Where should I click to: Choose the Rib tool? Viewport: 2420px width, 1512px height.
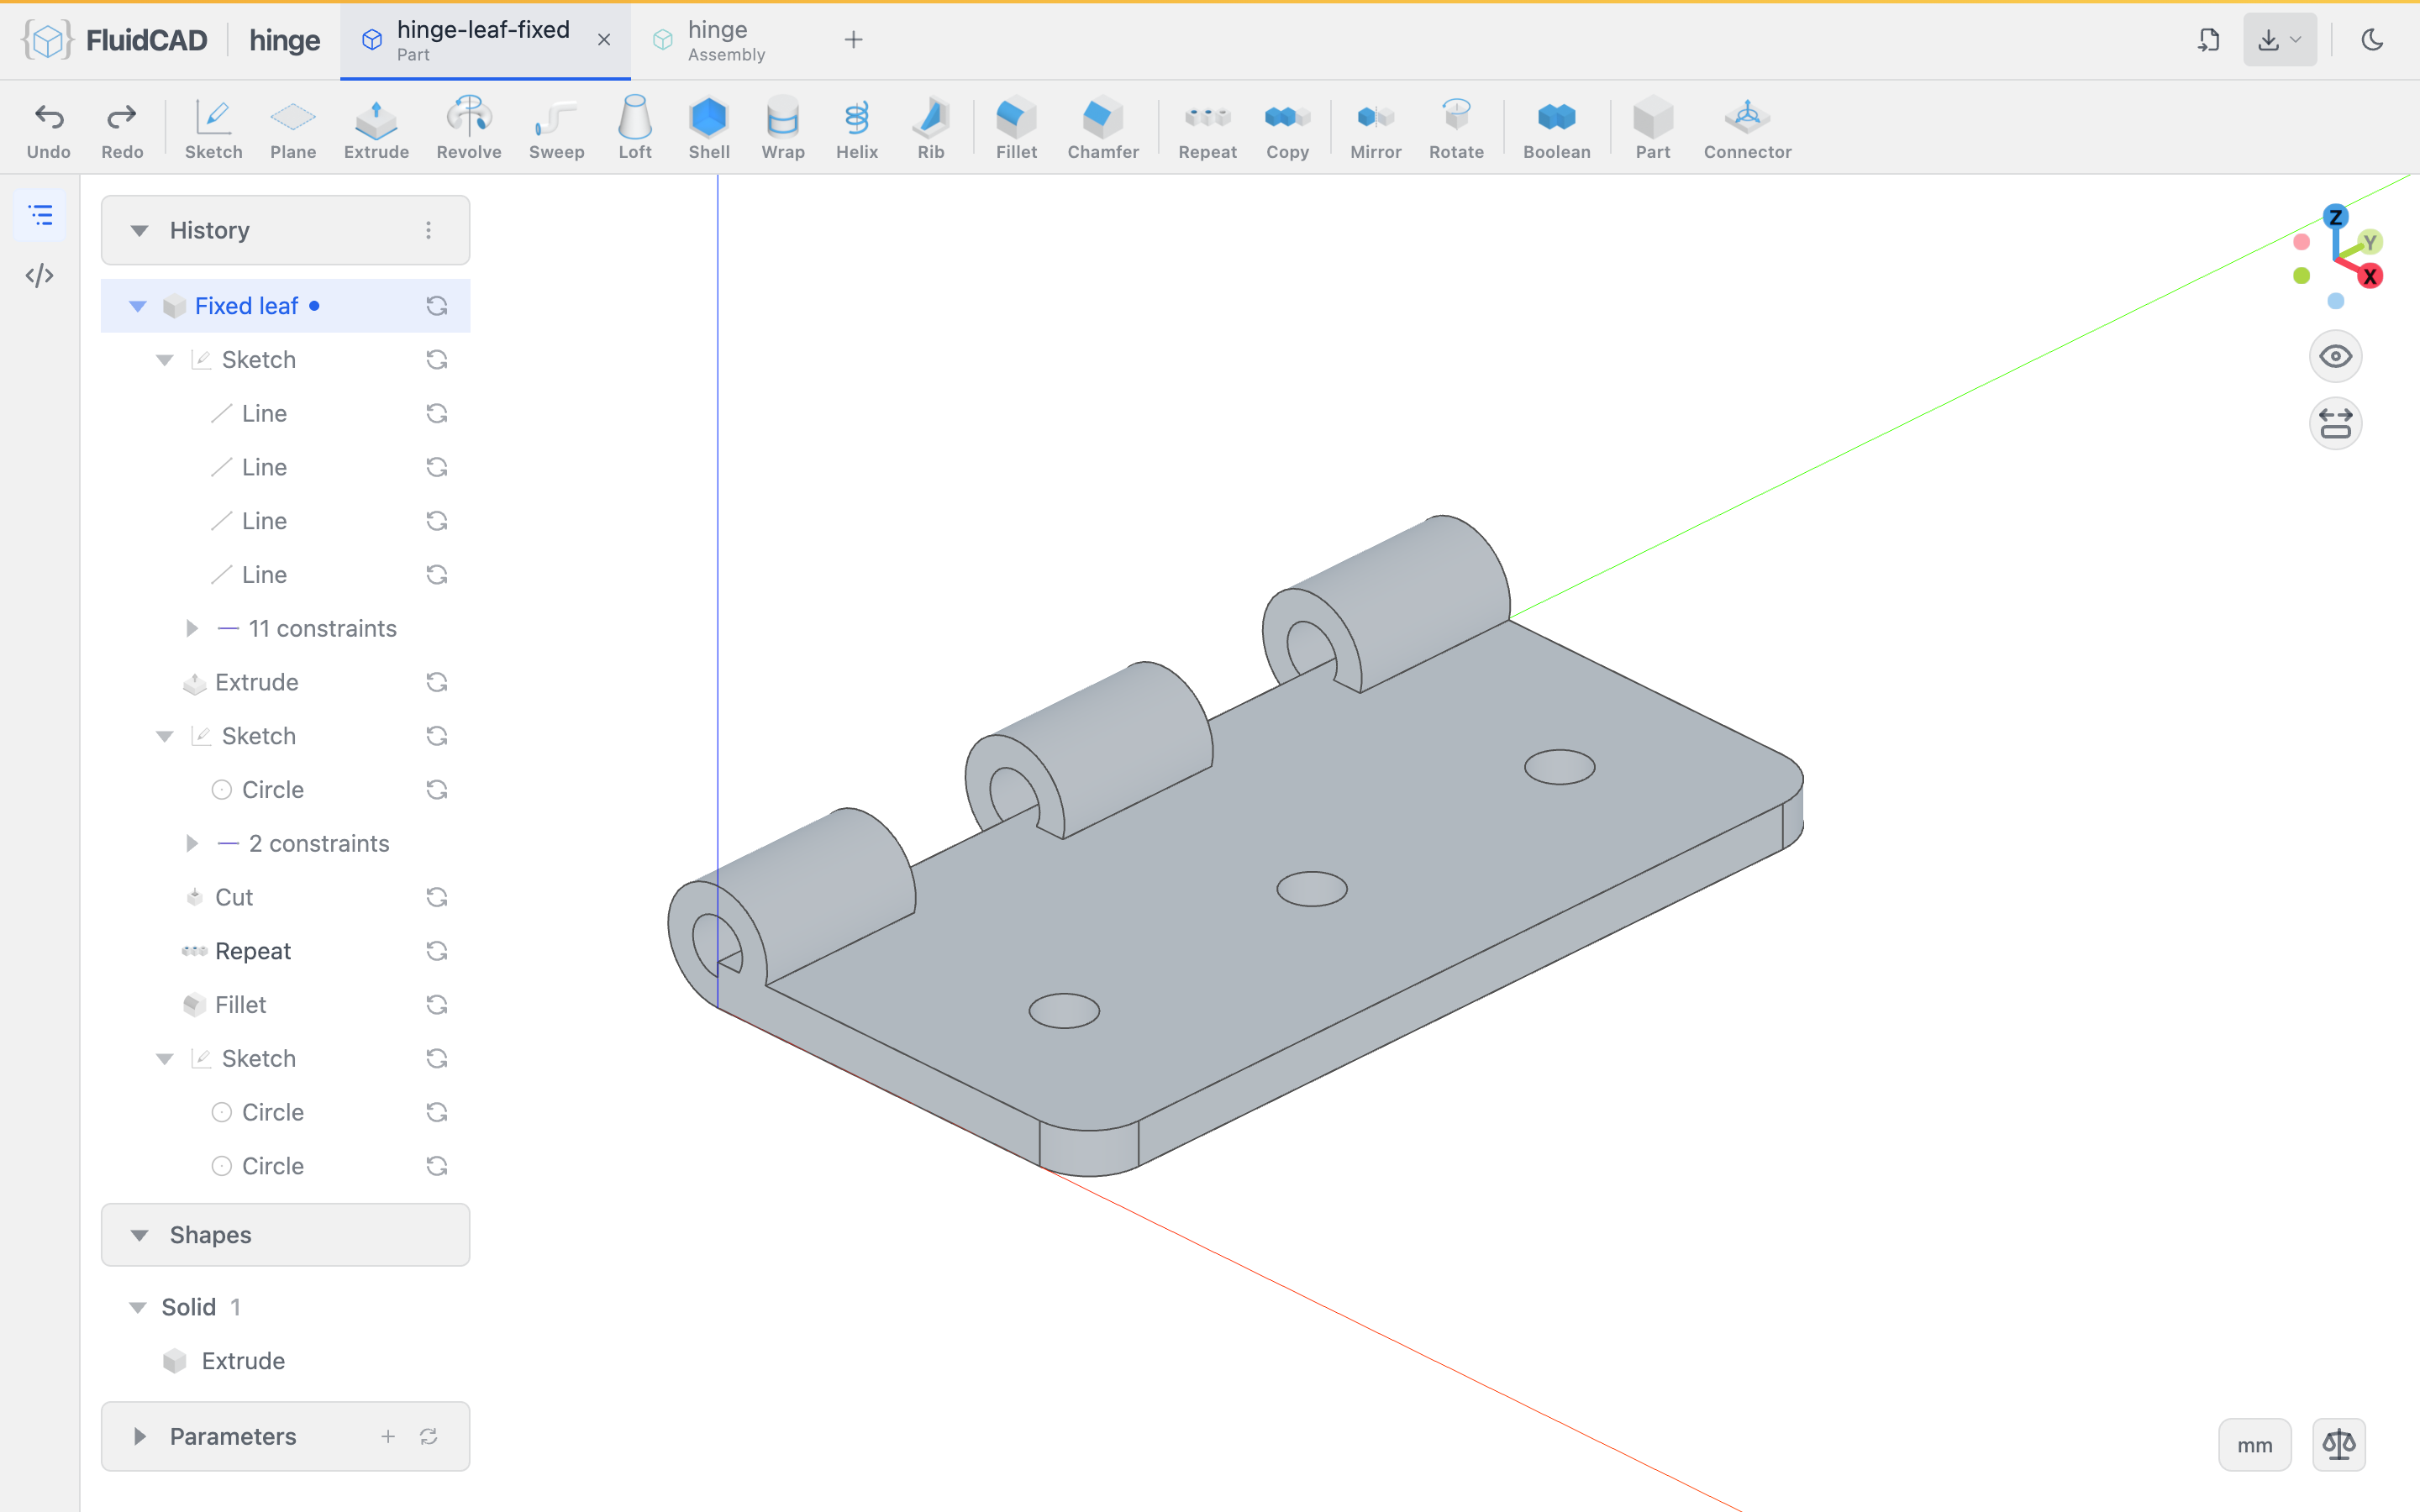point(931,128)
